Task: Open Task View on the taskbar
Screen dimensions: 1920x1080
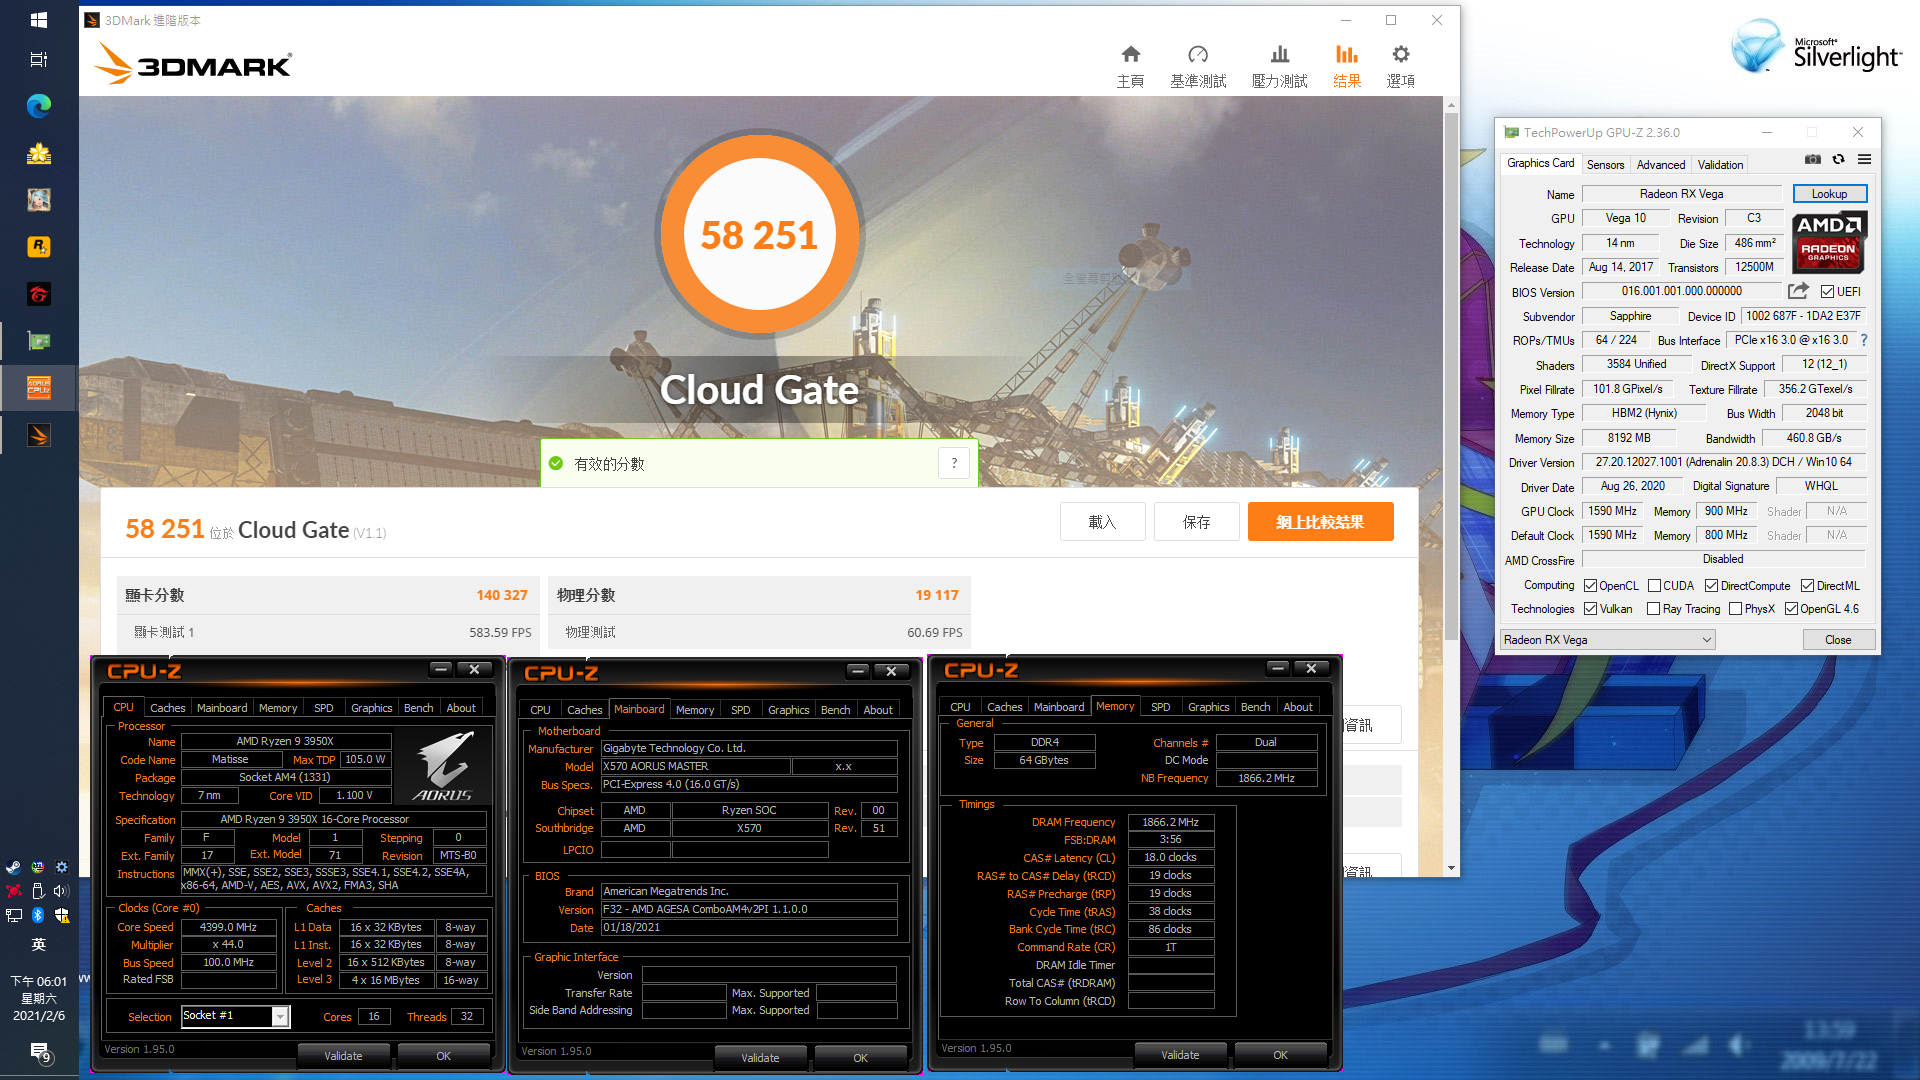Action: [39, 60]
